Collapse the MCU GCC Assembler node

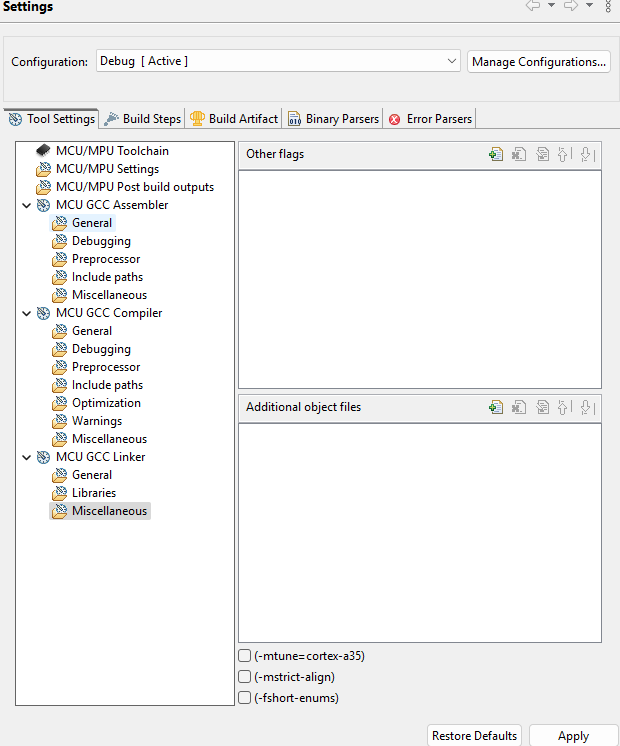[27, 206]
